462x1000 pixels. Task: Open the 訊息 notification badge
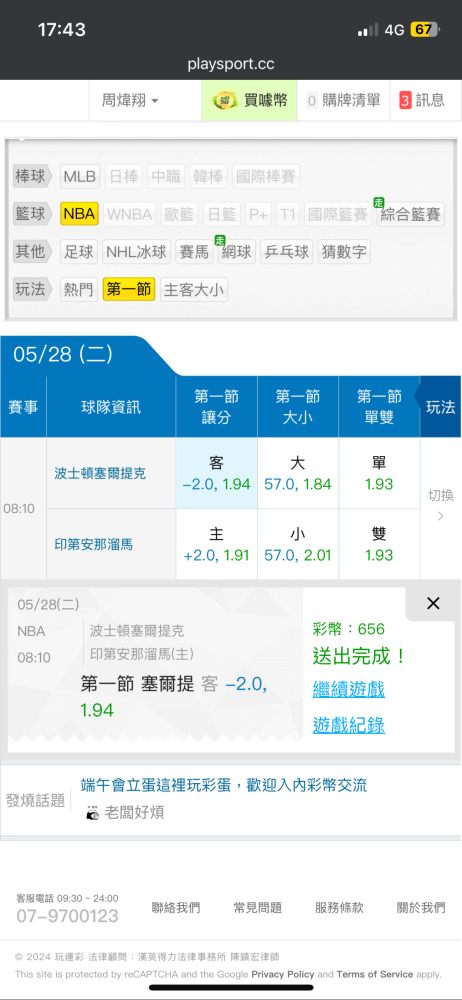[405, 100]
